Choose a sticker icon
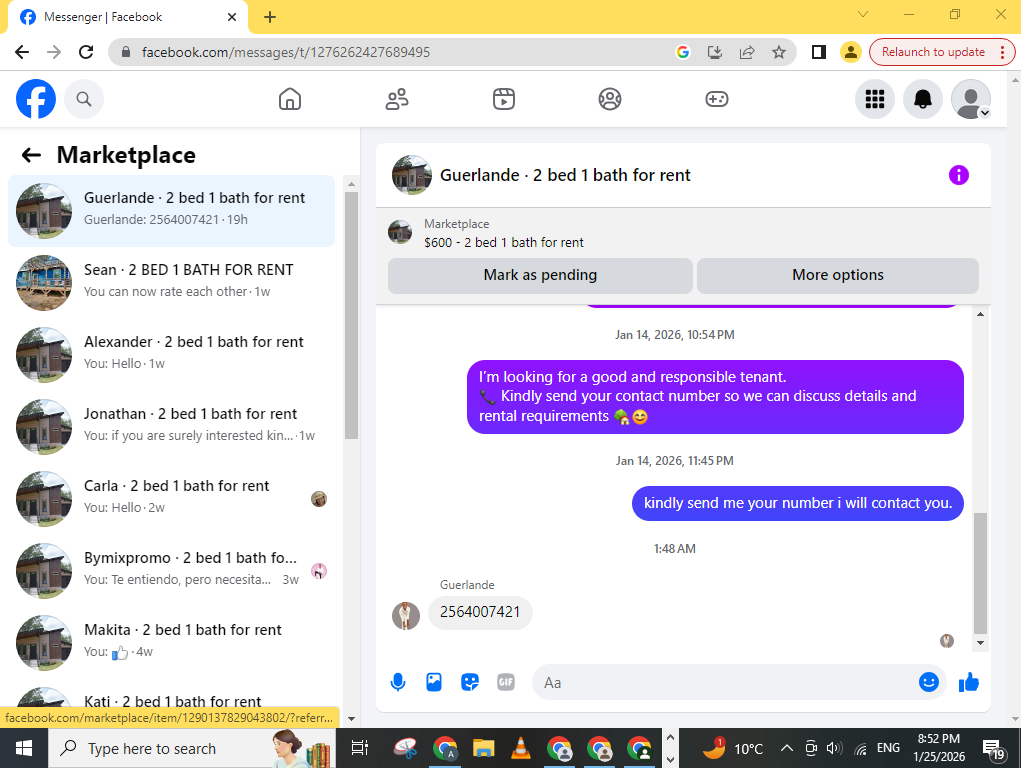The image size is (1021, 768). (469, 682)
